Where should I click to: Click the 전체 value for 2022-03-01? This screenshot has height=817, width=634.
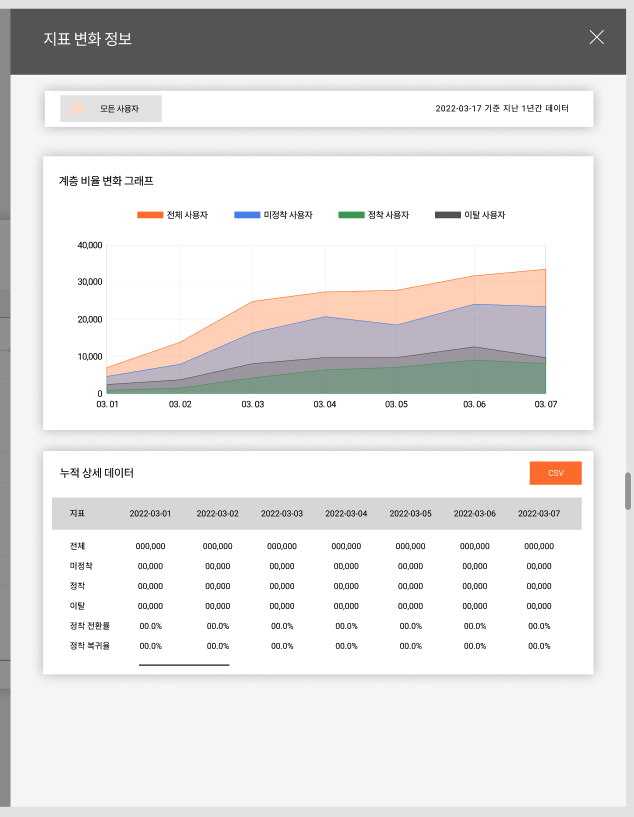click(150, 546)
